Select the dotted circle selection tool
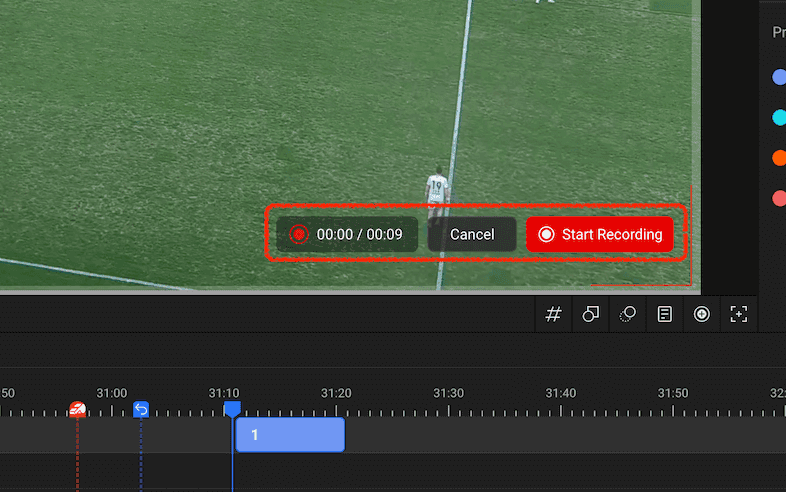This screenshot has height=492, width=786. (x=628, y=314)
